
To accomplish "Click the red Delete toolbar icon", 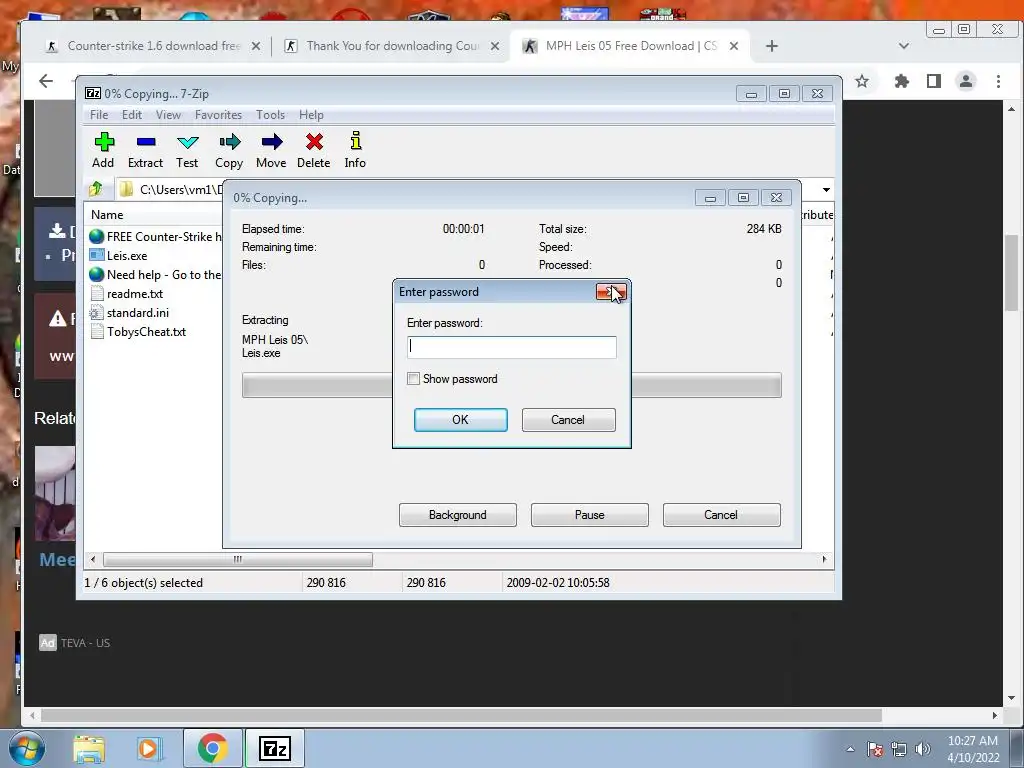I will pos(314,142).
